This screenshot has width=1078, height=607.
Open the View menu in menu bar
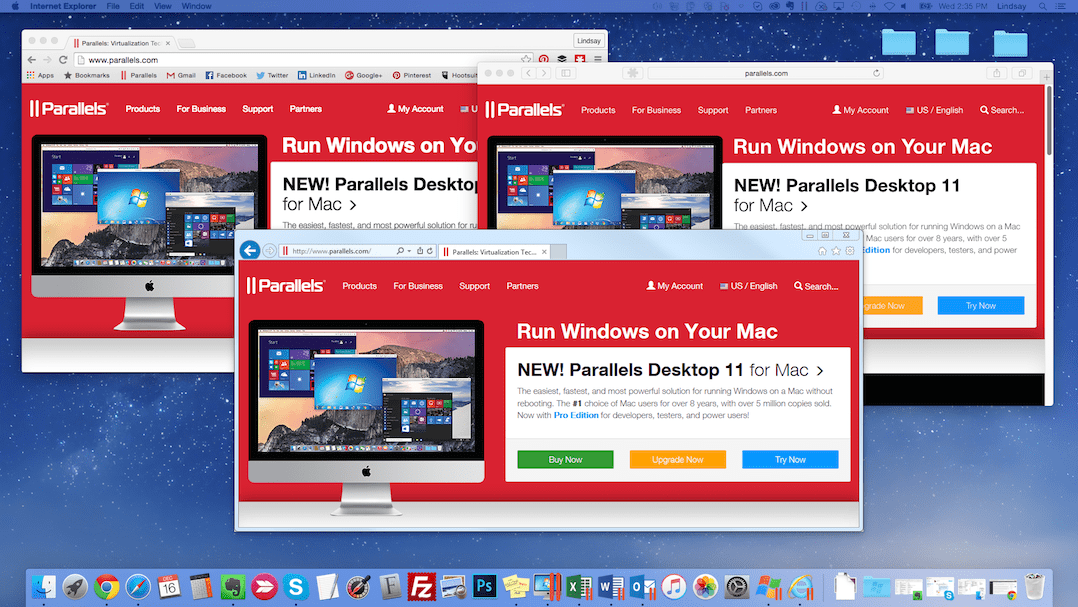pos(163,6)
